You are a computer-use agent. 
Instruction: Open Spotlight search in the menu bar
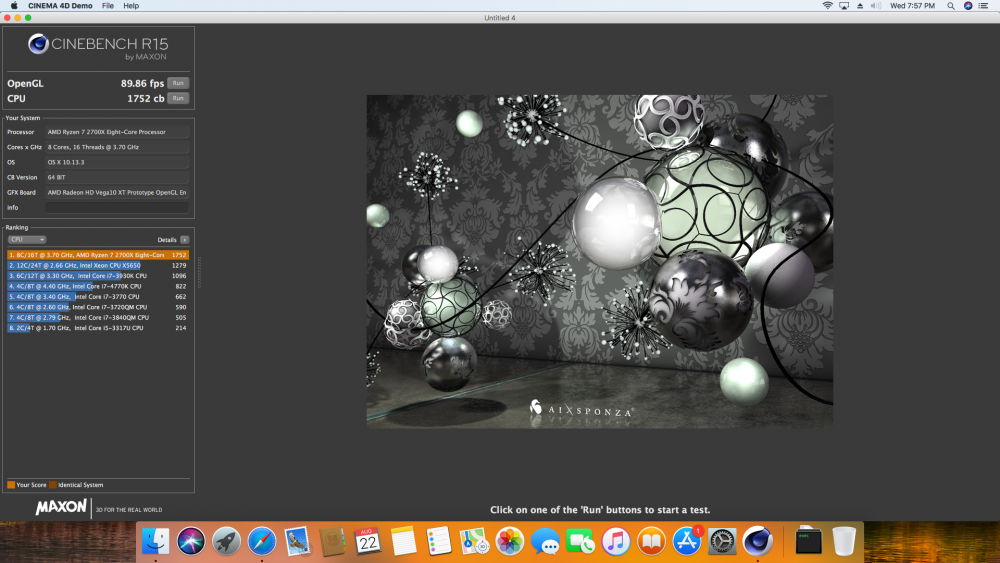point(951,6)
